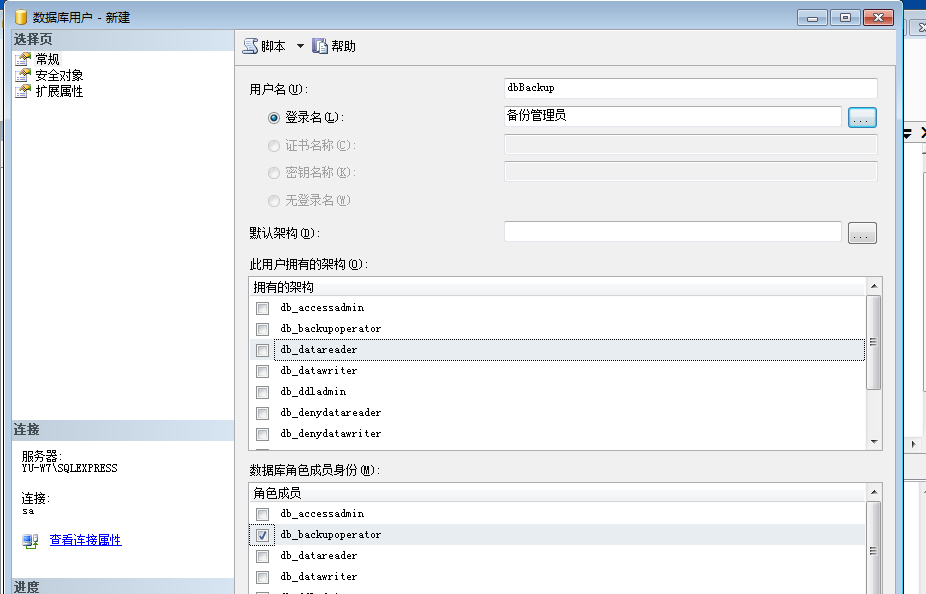Check db_datawriter in role members list
This screenshot has height=594, width=926.
tap(263, 577)
